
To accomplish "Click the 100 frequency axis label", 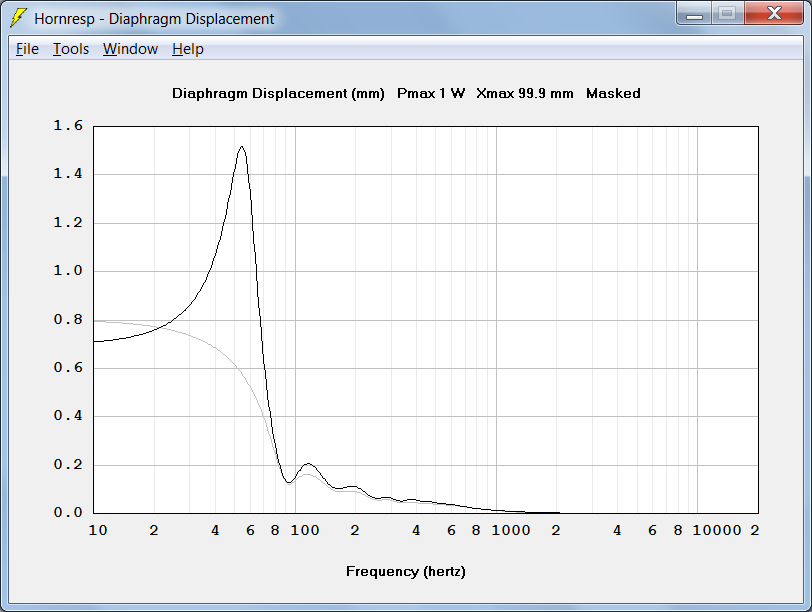I will point(304,530).
